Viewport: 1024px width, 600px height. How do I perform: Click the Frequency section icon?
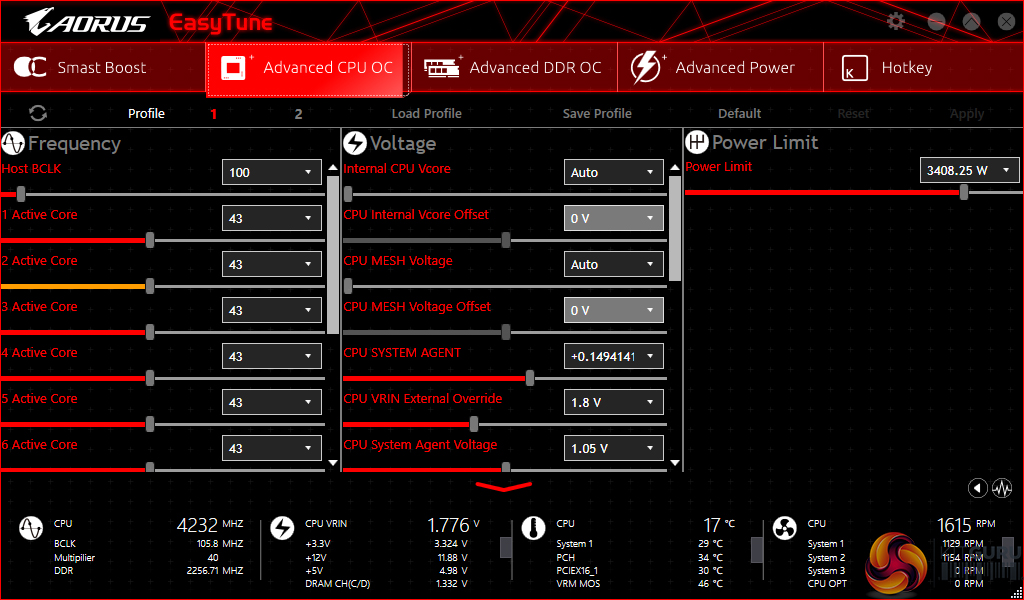tap(13, 143)
